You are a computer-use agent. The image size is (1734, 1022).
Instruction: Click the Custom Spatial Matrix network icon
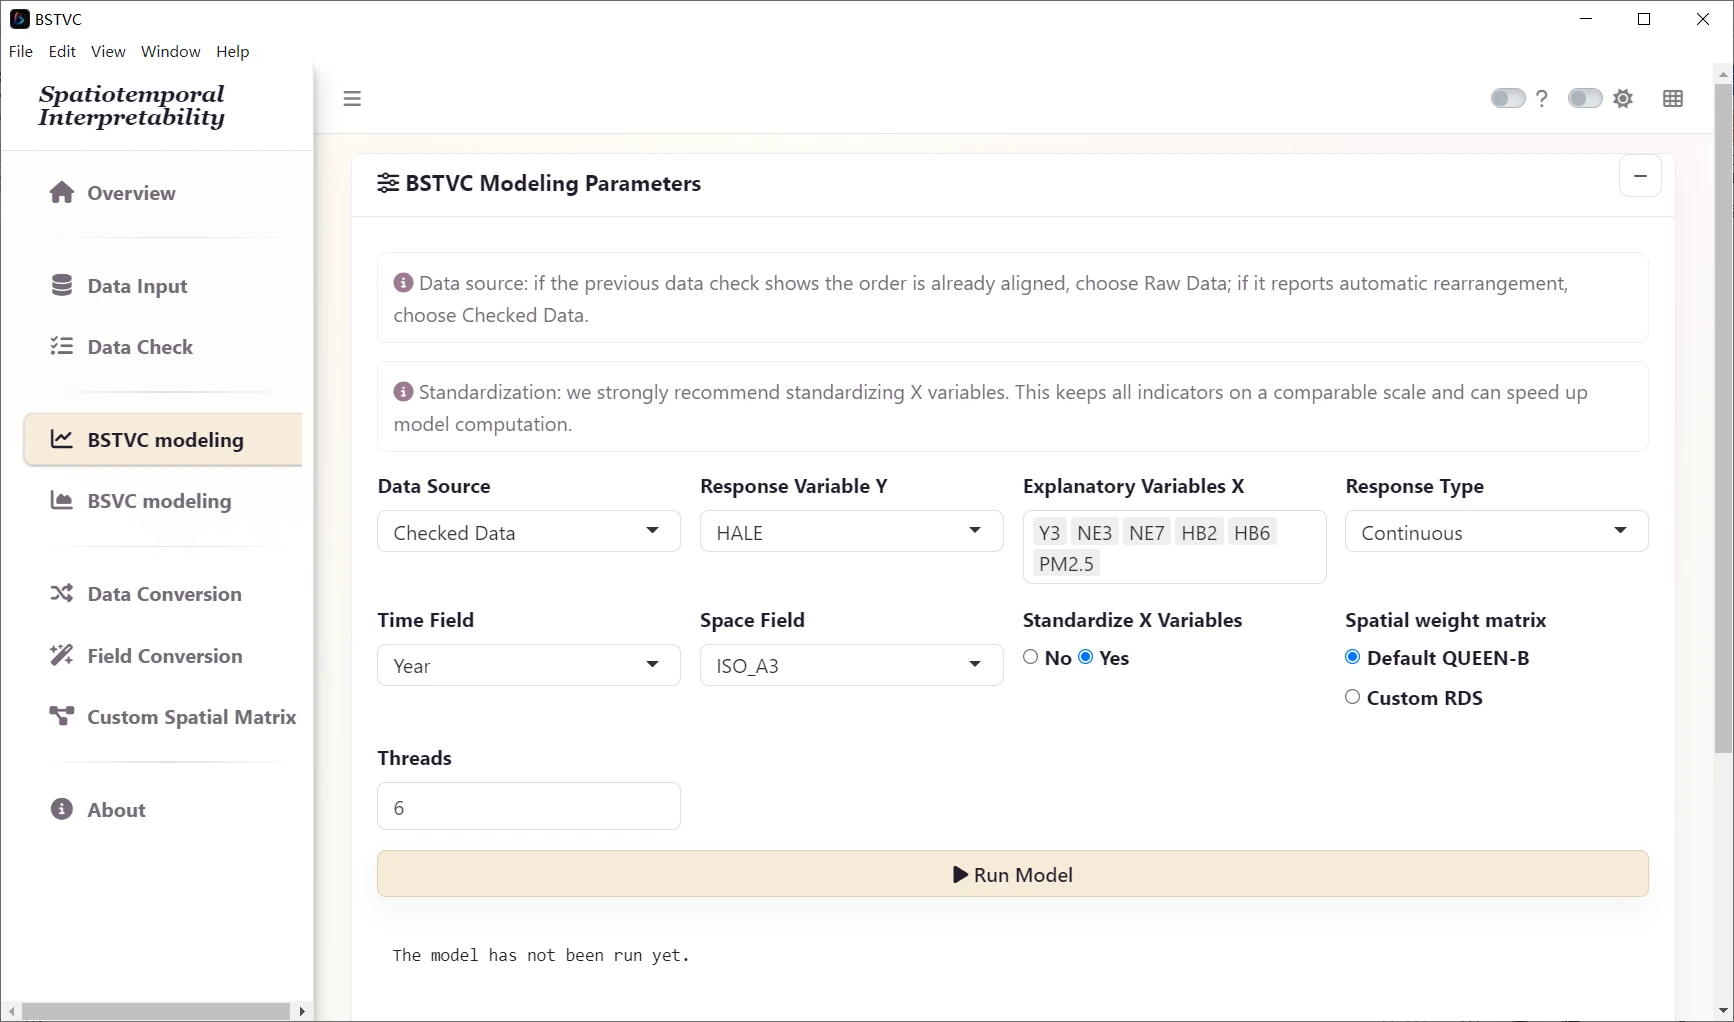62,716
